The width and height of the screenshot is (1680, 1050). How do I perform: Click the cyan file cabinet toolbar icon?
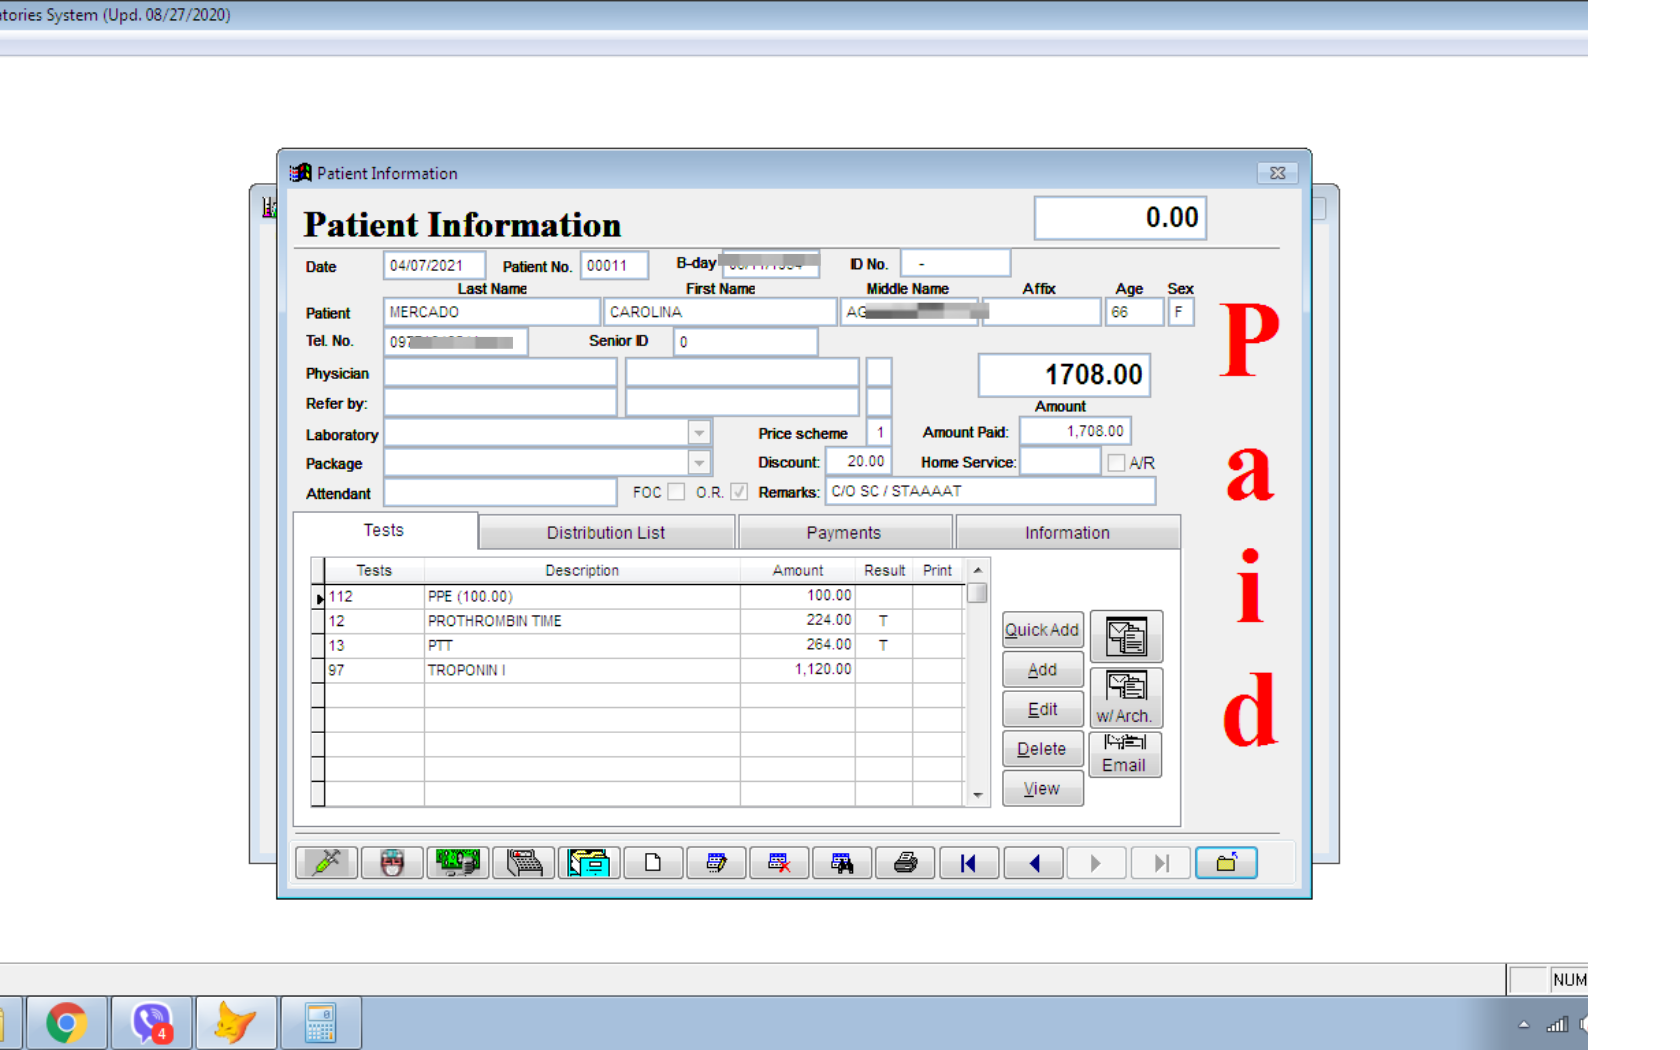pyautogui.click(x=589, y=863)
